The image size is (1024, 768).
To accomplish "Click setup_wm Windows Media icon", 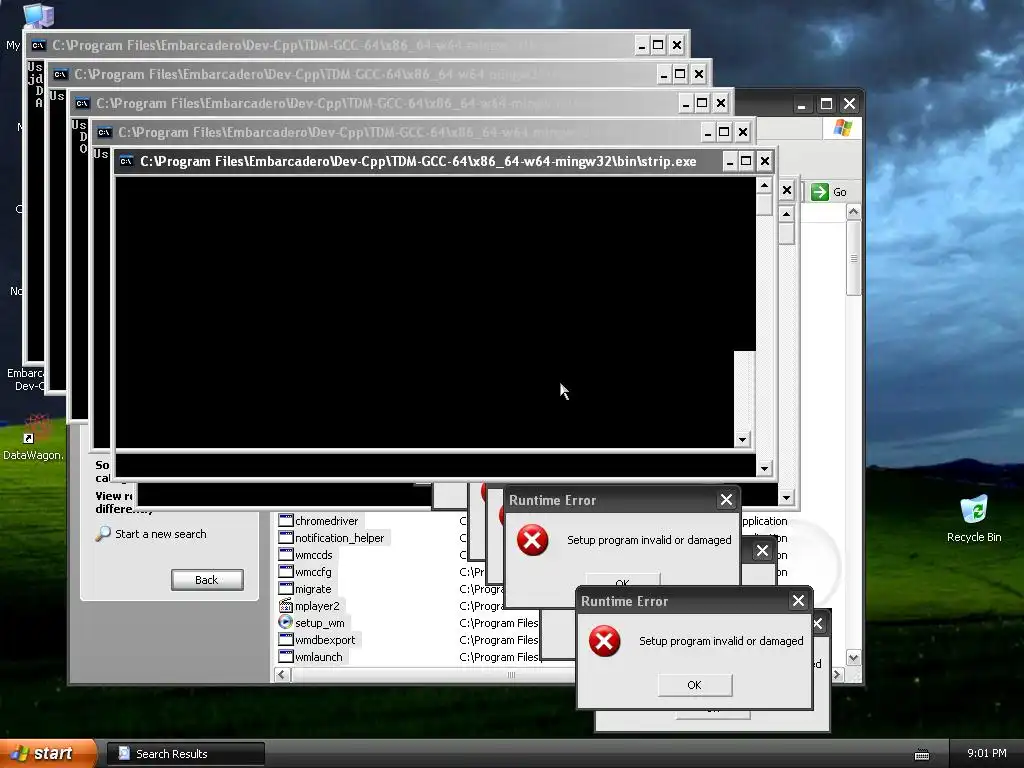I will point(285,622).
